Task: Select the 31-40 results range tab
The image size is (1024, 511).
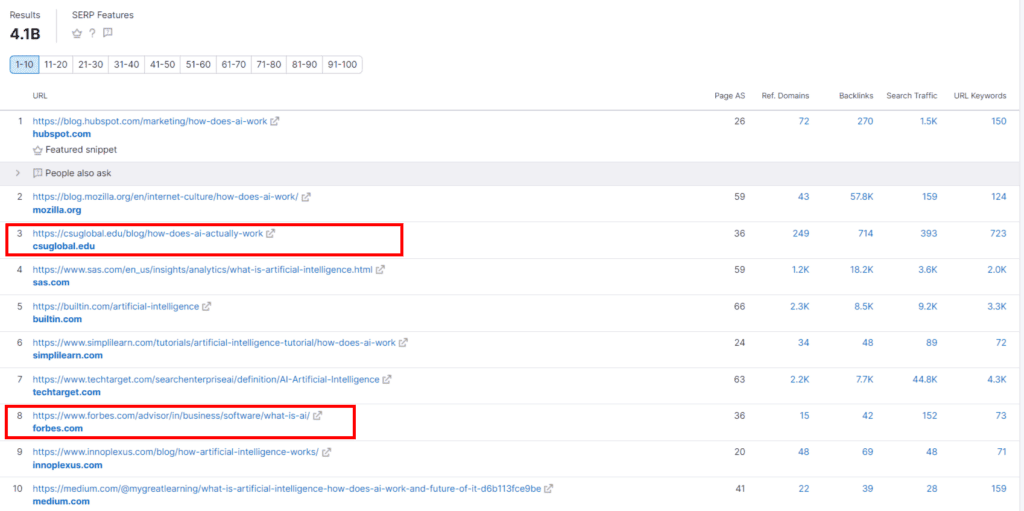Action: [127, 65]
